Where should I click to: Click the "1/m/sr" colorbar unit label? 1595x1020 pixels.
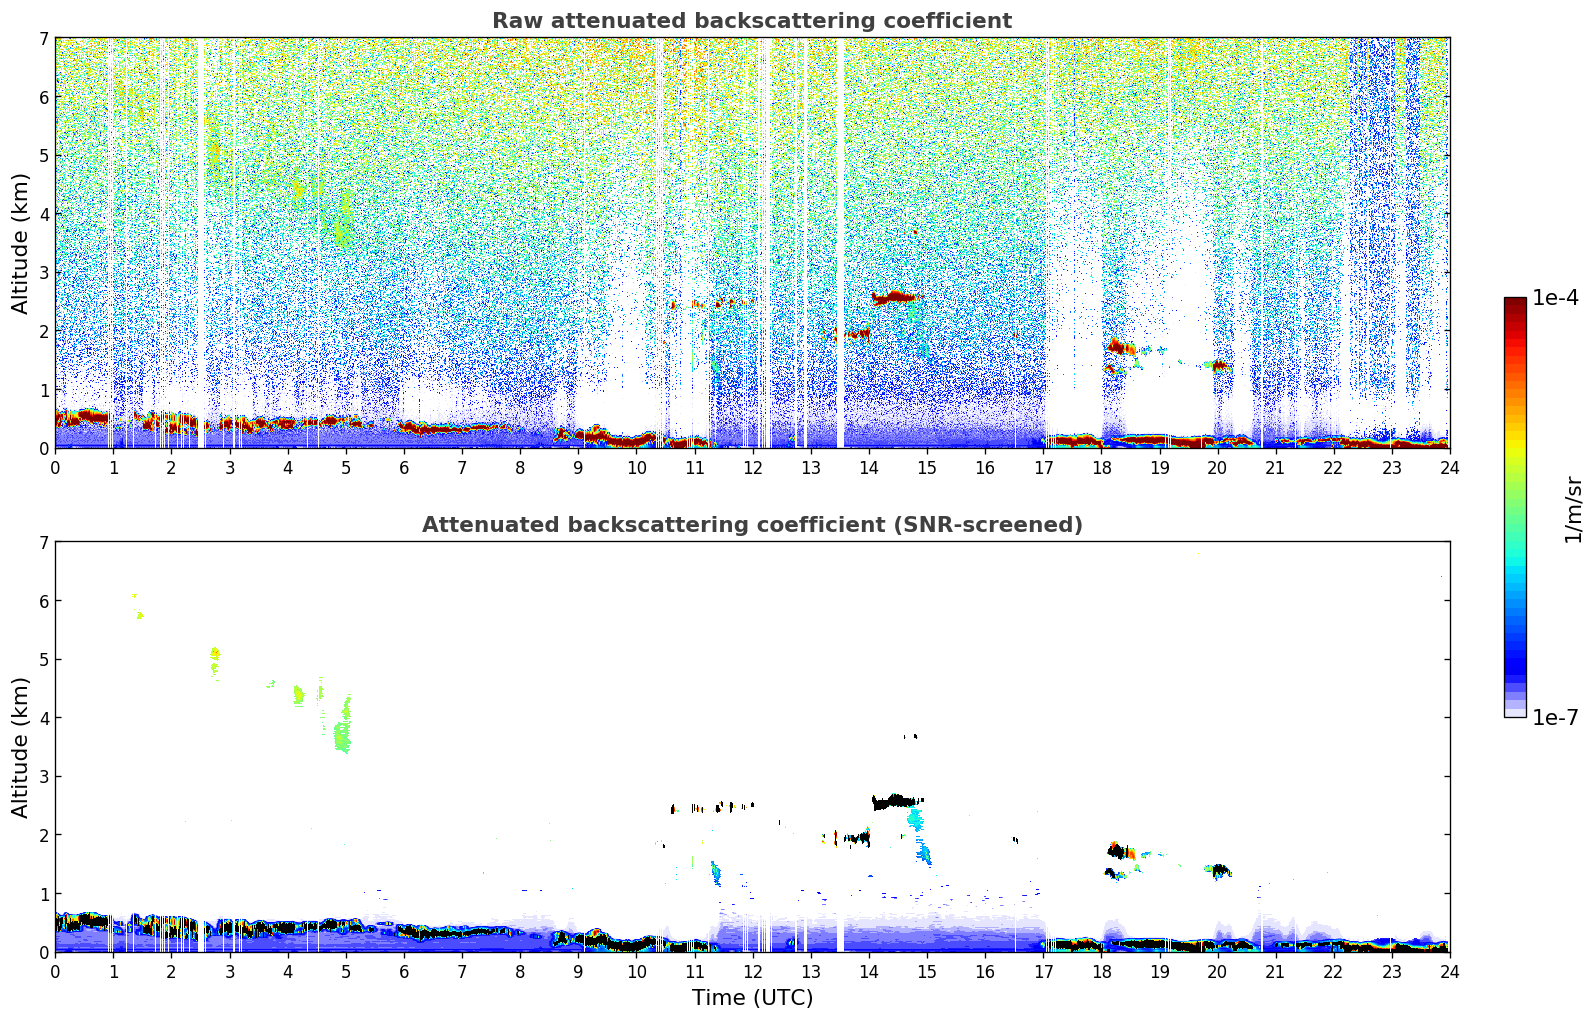point(1573,509)
